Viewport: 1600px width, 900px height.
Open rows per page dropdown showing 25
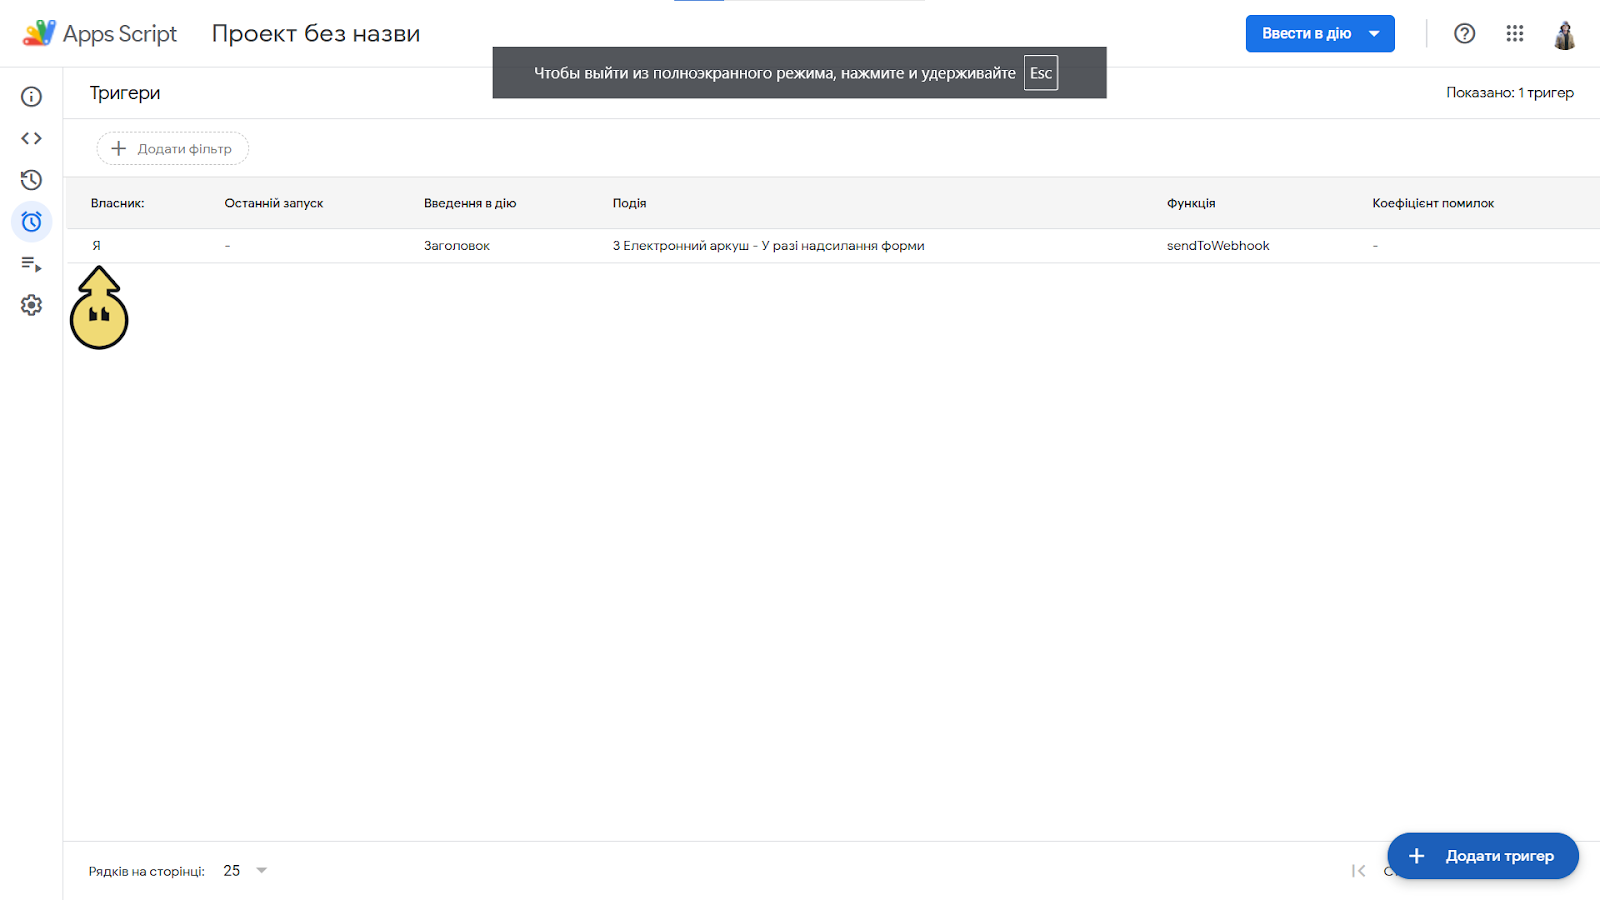(246, 871)
